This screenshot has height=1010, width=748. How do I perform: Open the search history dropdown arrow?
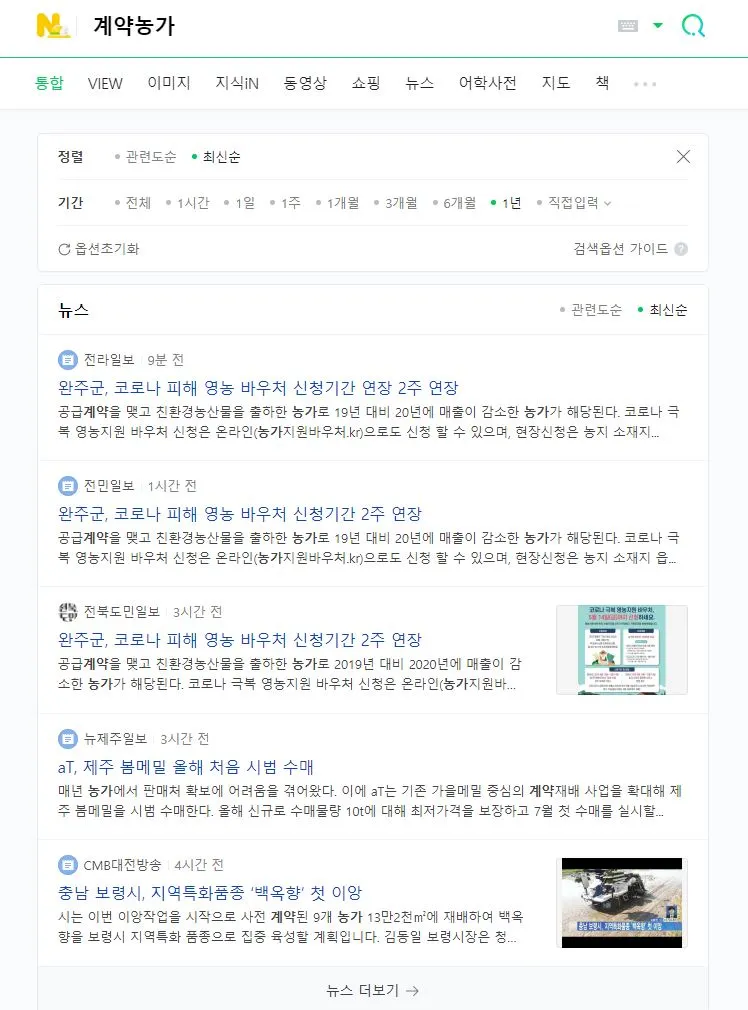(x=658, y=26)
